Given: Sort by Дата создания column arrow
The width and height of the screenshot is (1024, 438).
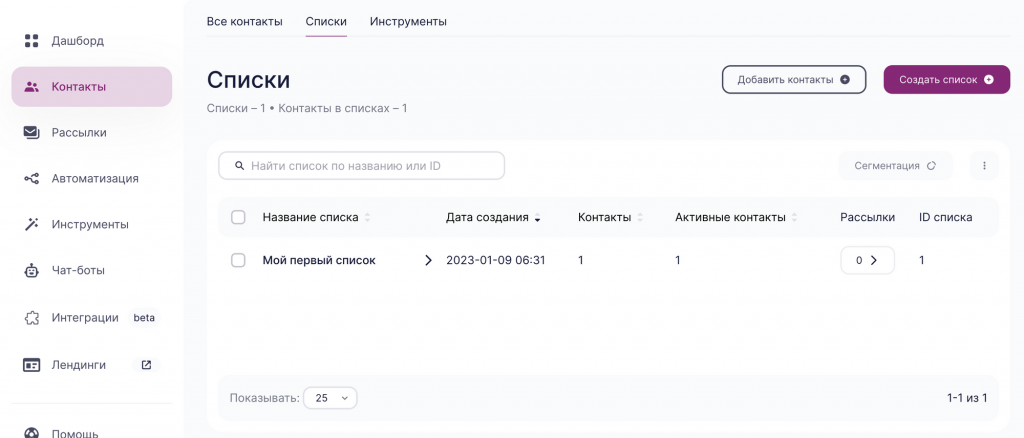Looking at the screenshot, I should pos(537,218).
